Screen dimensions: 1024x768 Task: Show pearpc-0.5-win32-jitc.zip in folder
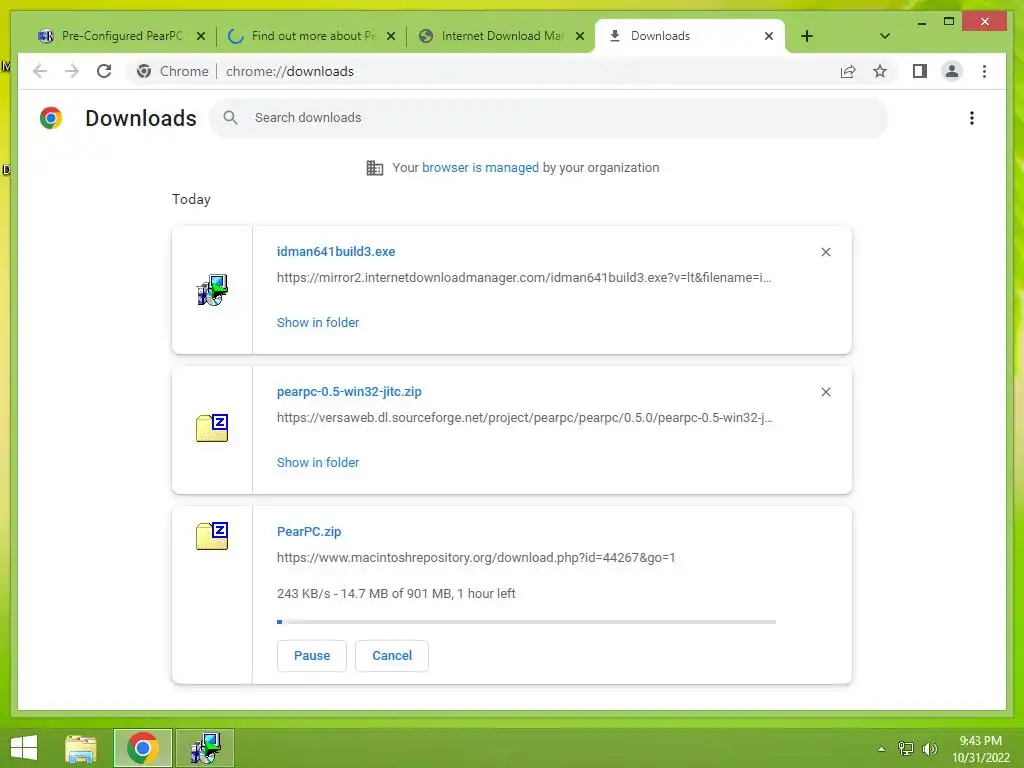(317, 462)
